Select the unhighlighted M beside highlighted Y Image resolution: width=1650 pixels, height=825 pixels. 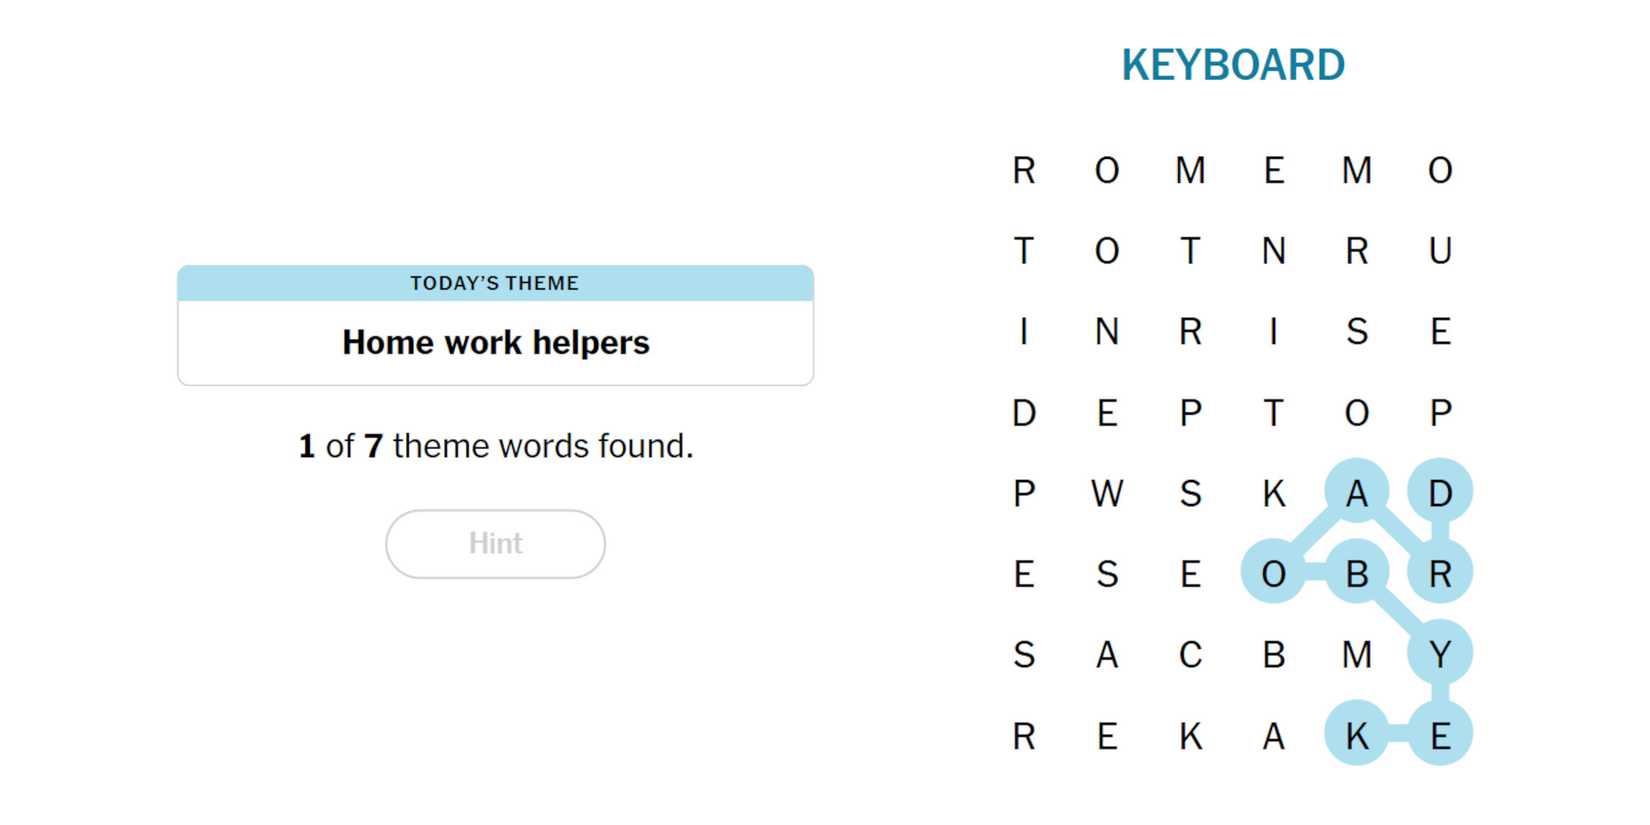(1356, 655)
